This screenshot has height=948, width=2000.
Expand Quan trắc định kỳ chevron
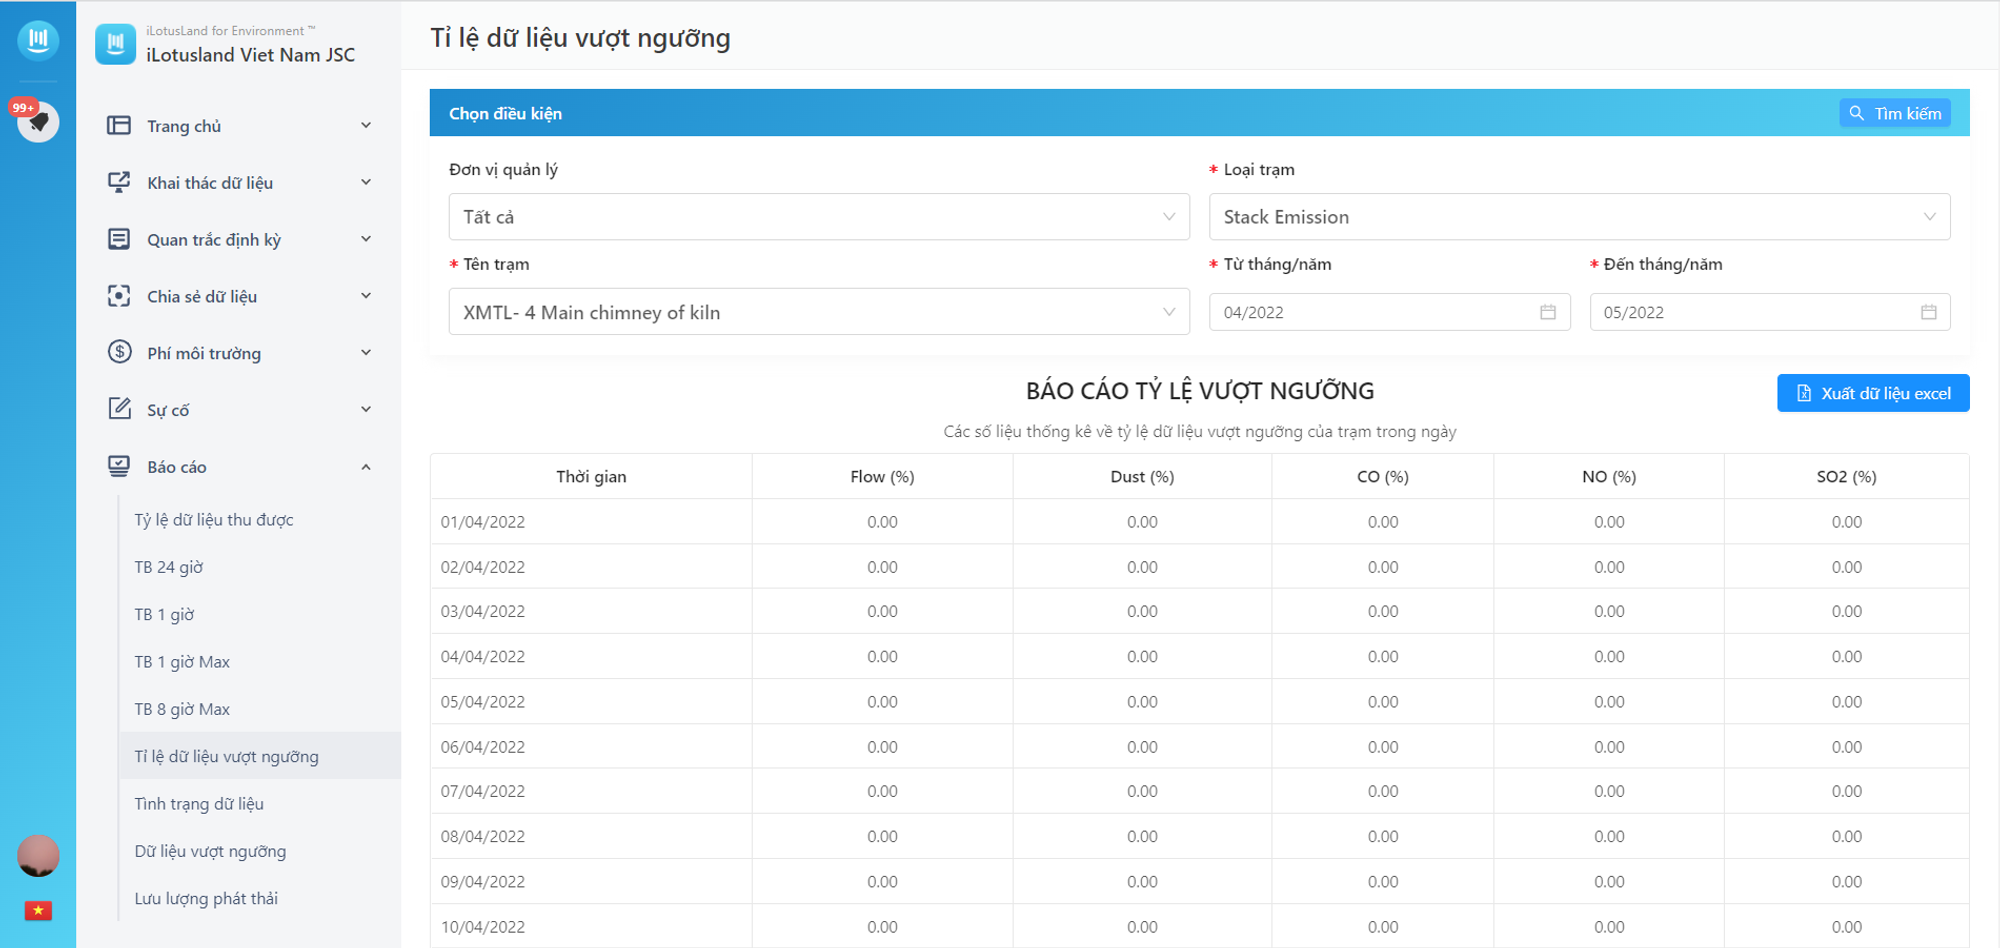(x=366, y=239)
